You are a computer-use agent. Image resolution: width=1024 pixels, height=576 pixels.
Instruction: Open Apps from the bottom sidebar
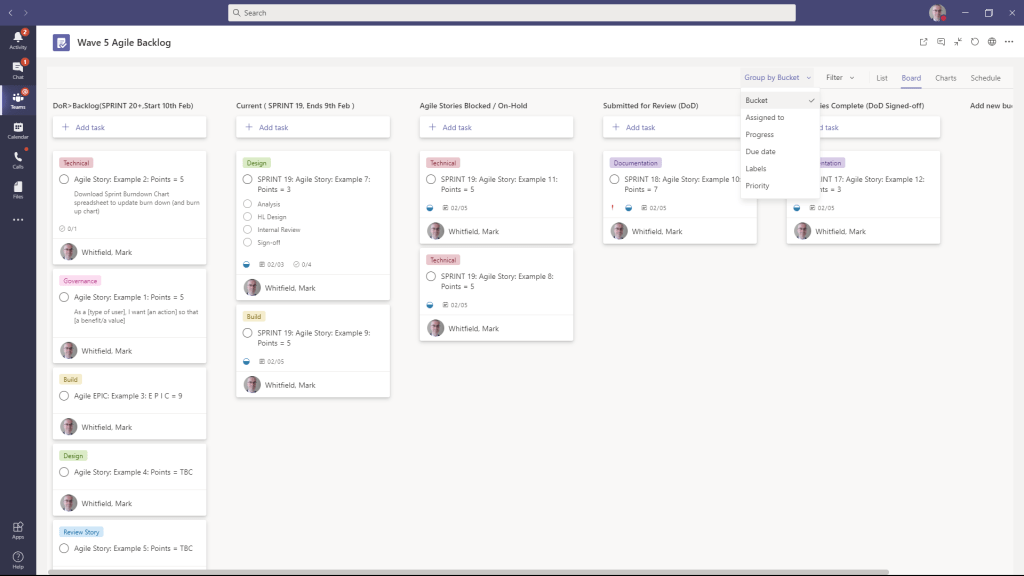[x=18, y=531]
